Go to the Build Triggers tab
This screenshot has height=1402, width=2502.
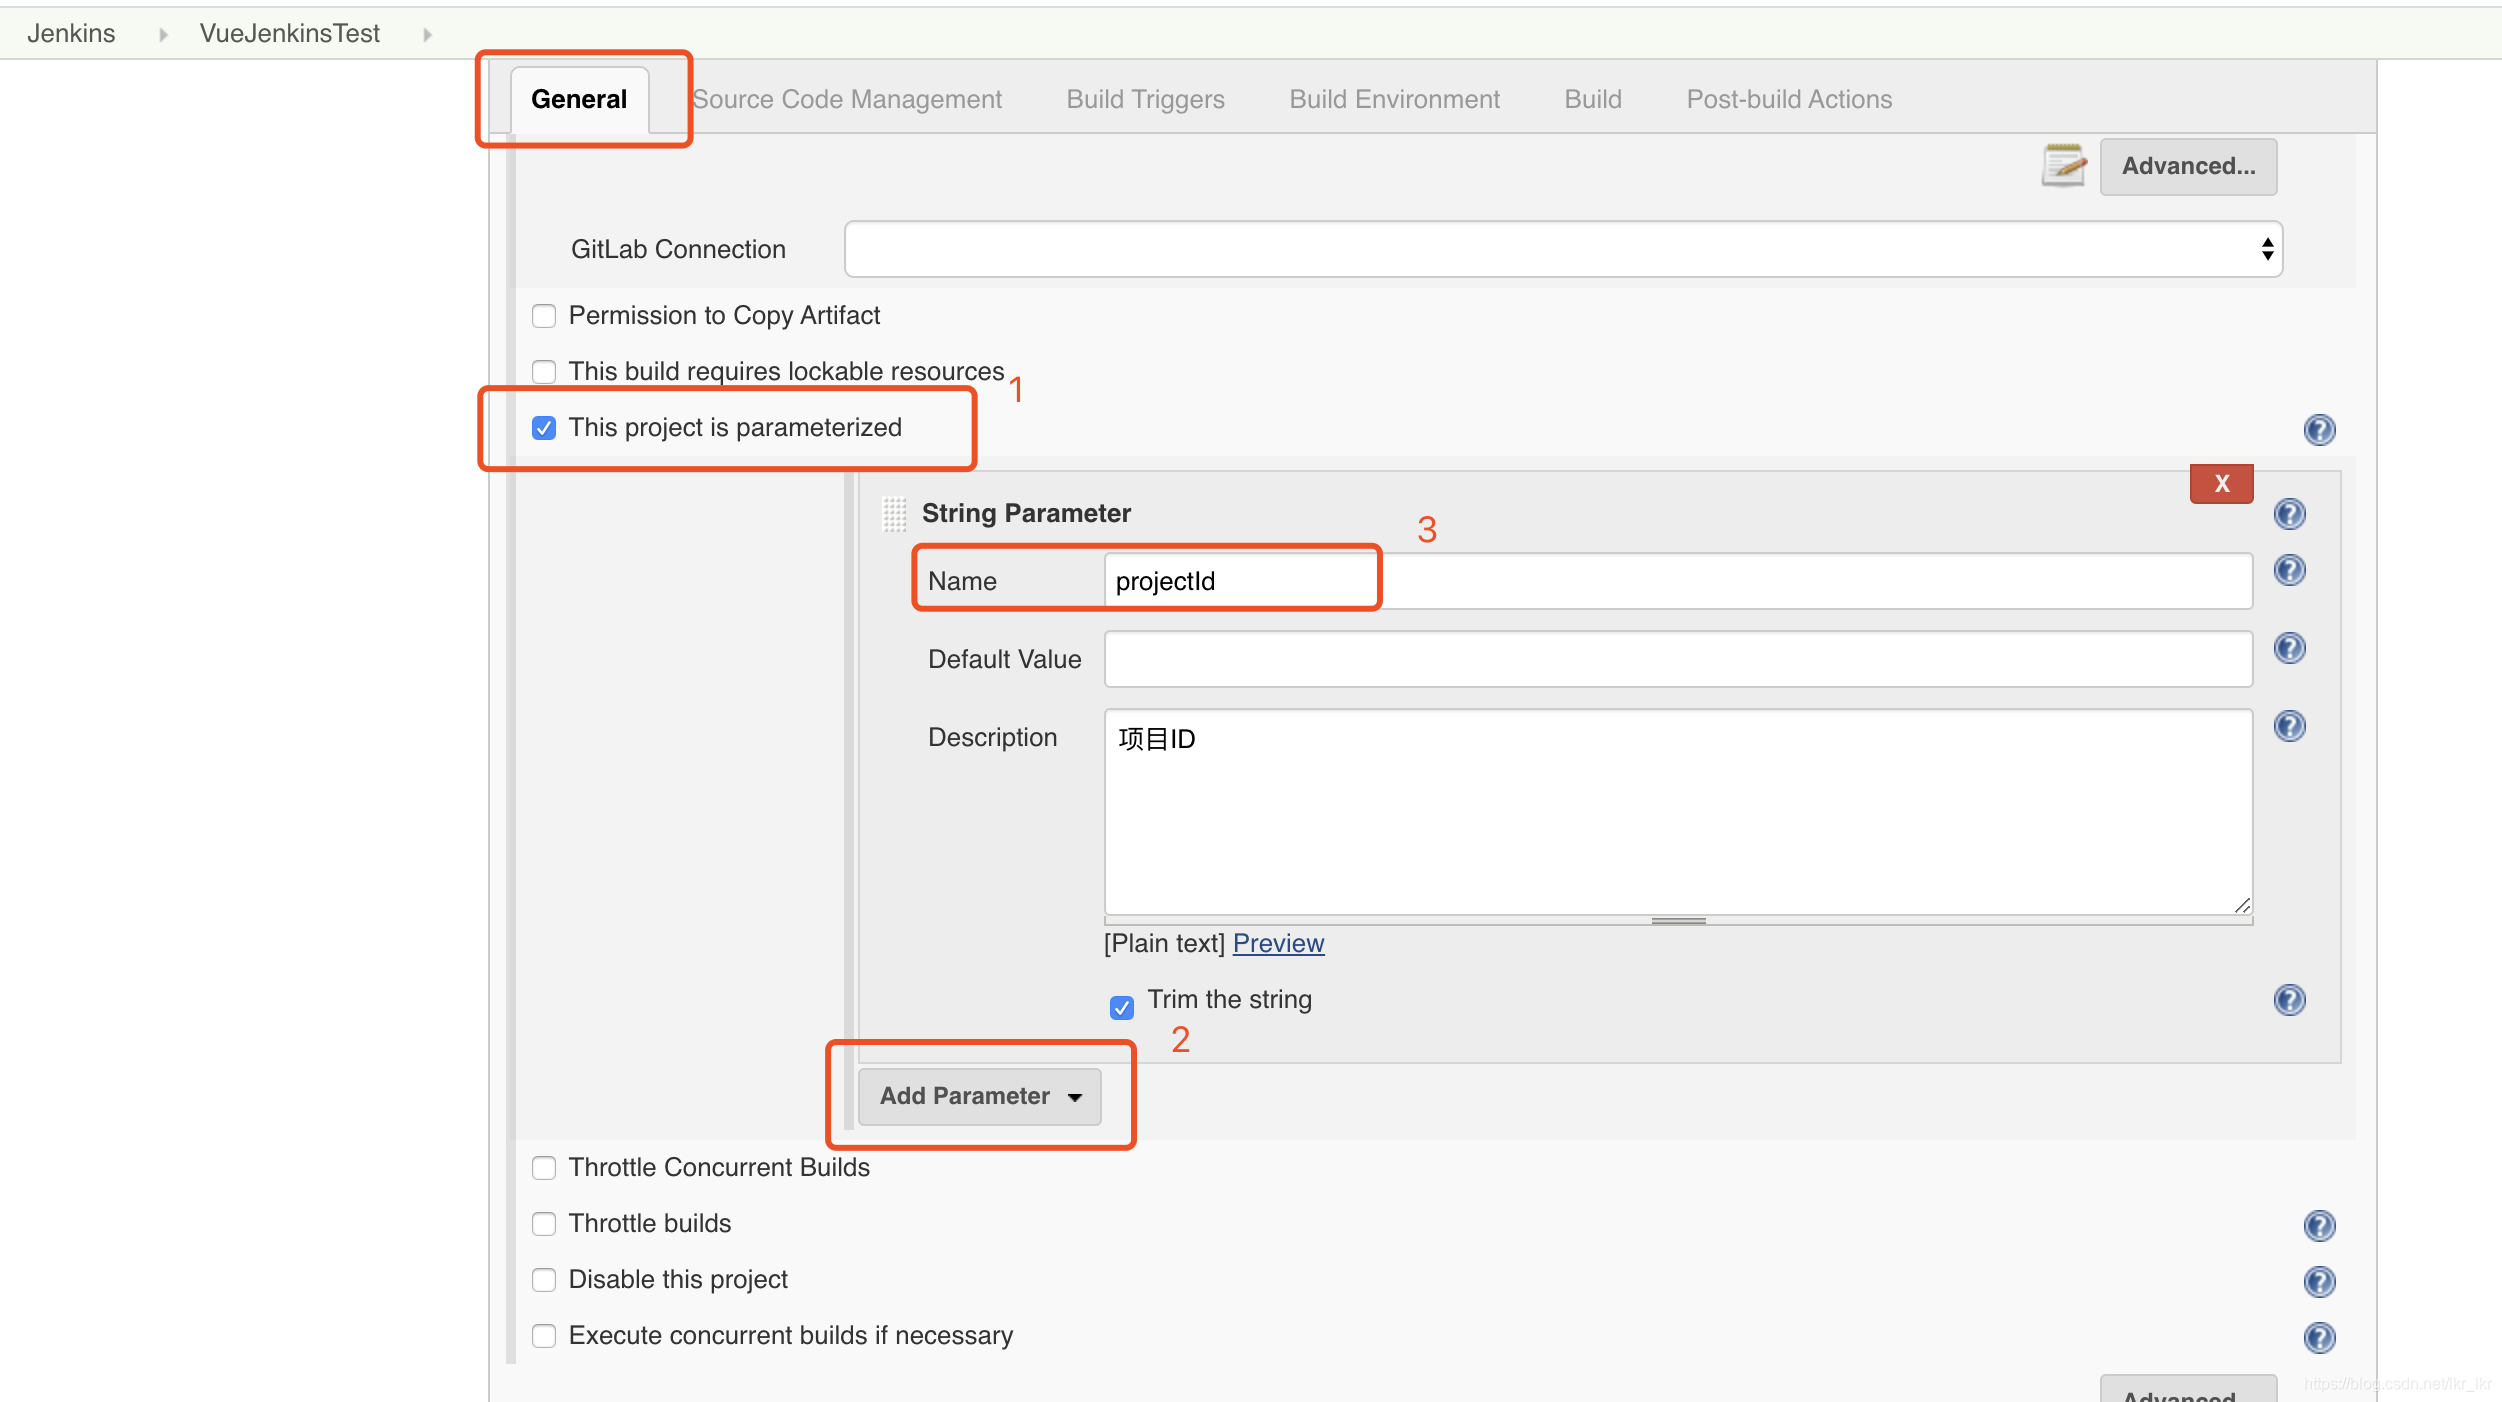click(1145, 99)
